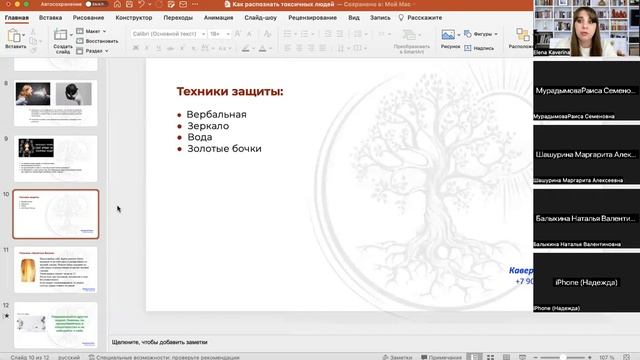Open the Макет layout dropdown
Viewport: 640px width, 360px height.
[91, 31]
